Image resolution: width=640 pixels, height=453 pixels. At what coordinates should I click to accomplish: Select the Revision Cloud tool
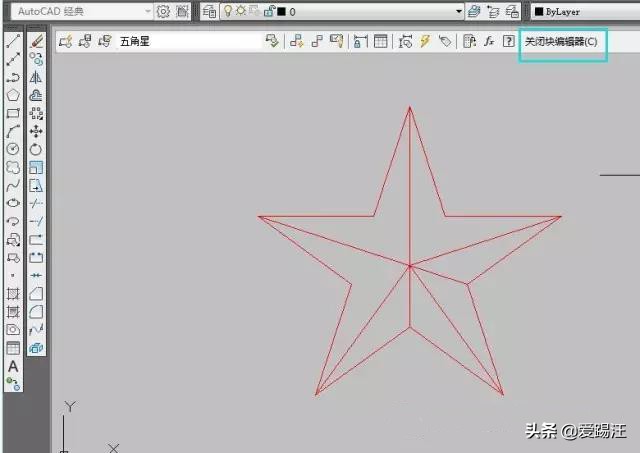click(13, 167)
